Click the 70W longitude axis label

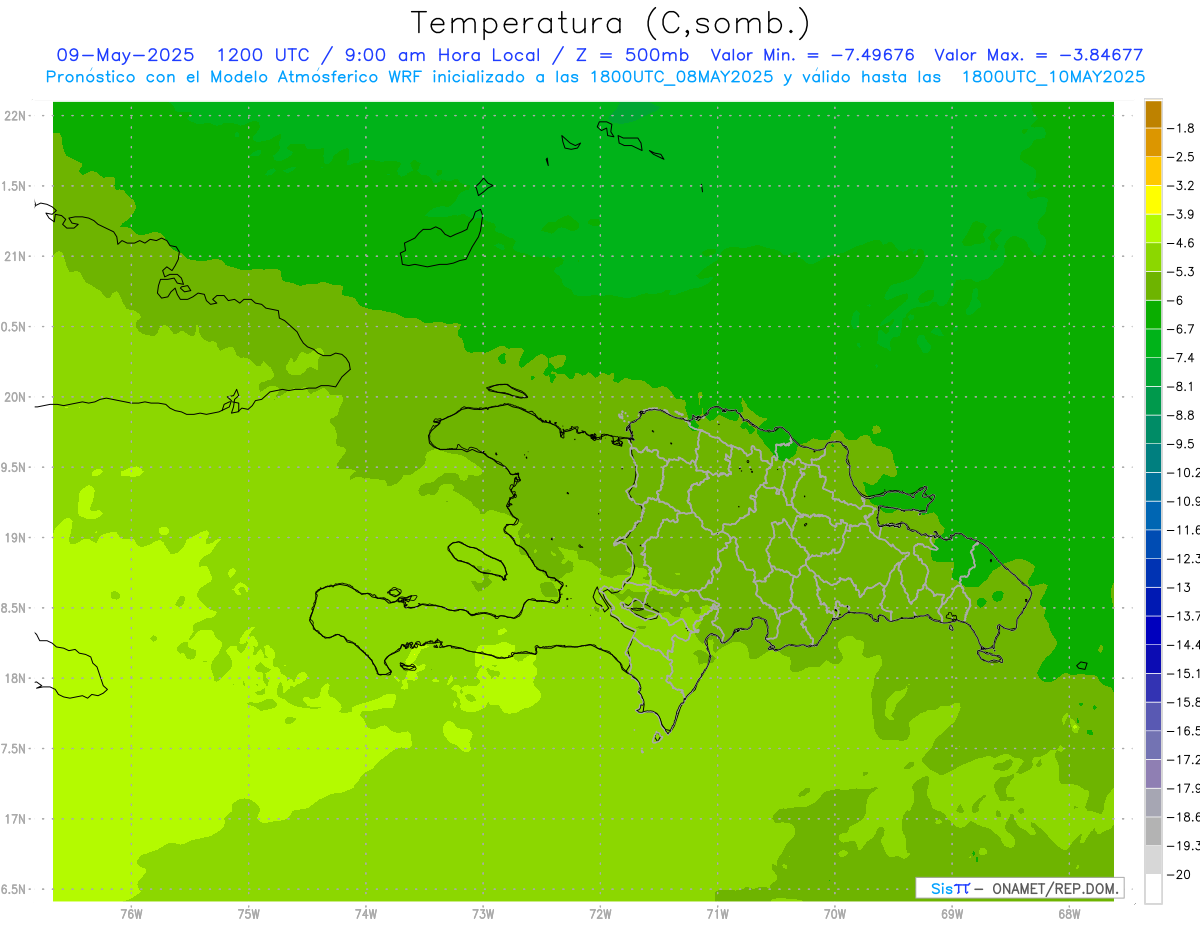point(834,913)
